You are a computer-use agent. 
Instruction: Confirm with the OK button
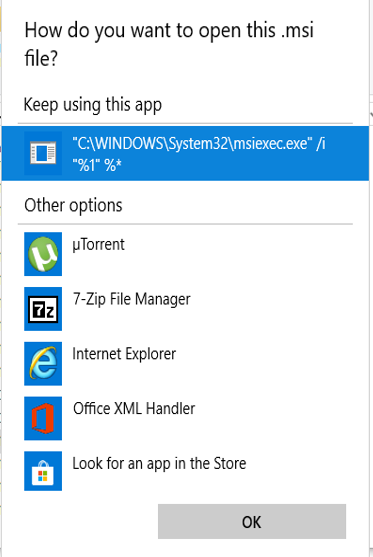point(252,521)
